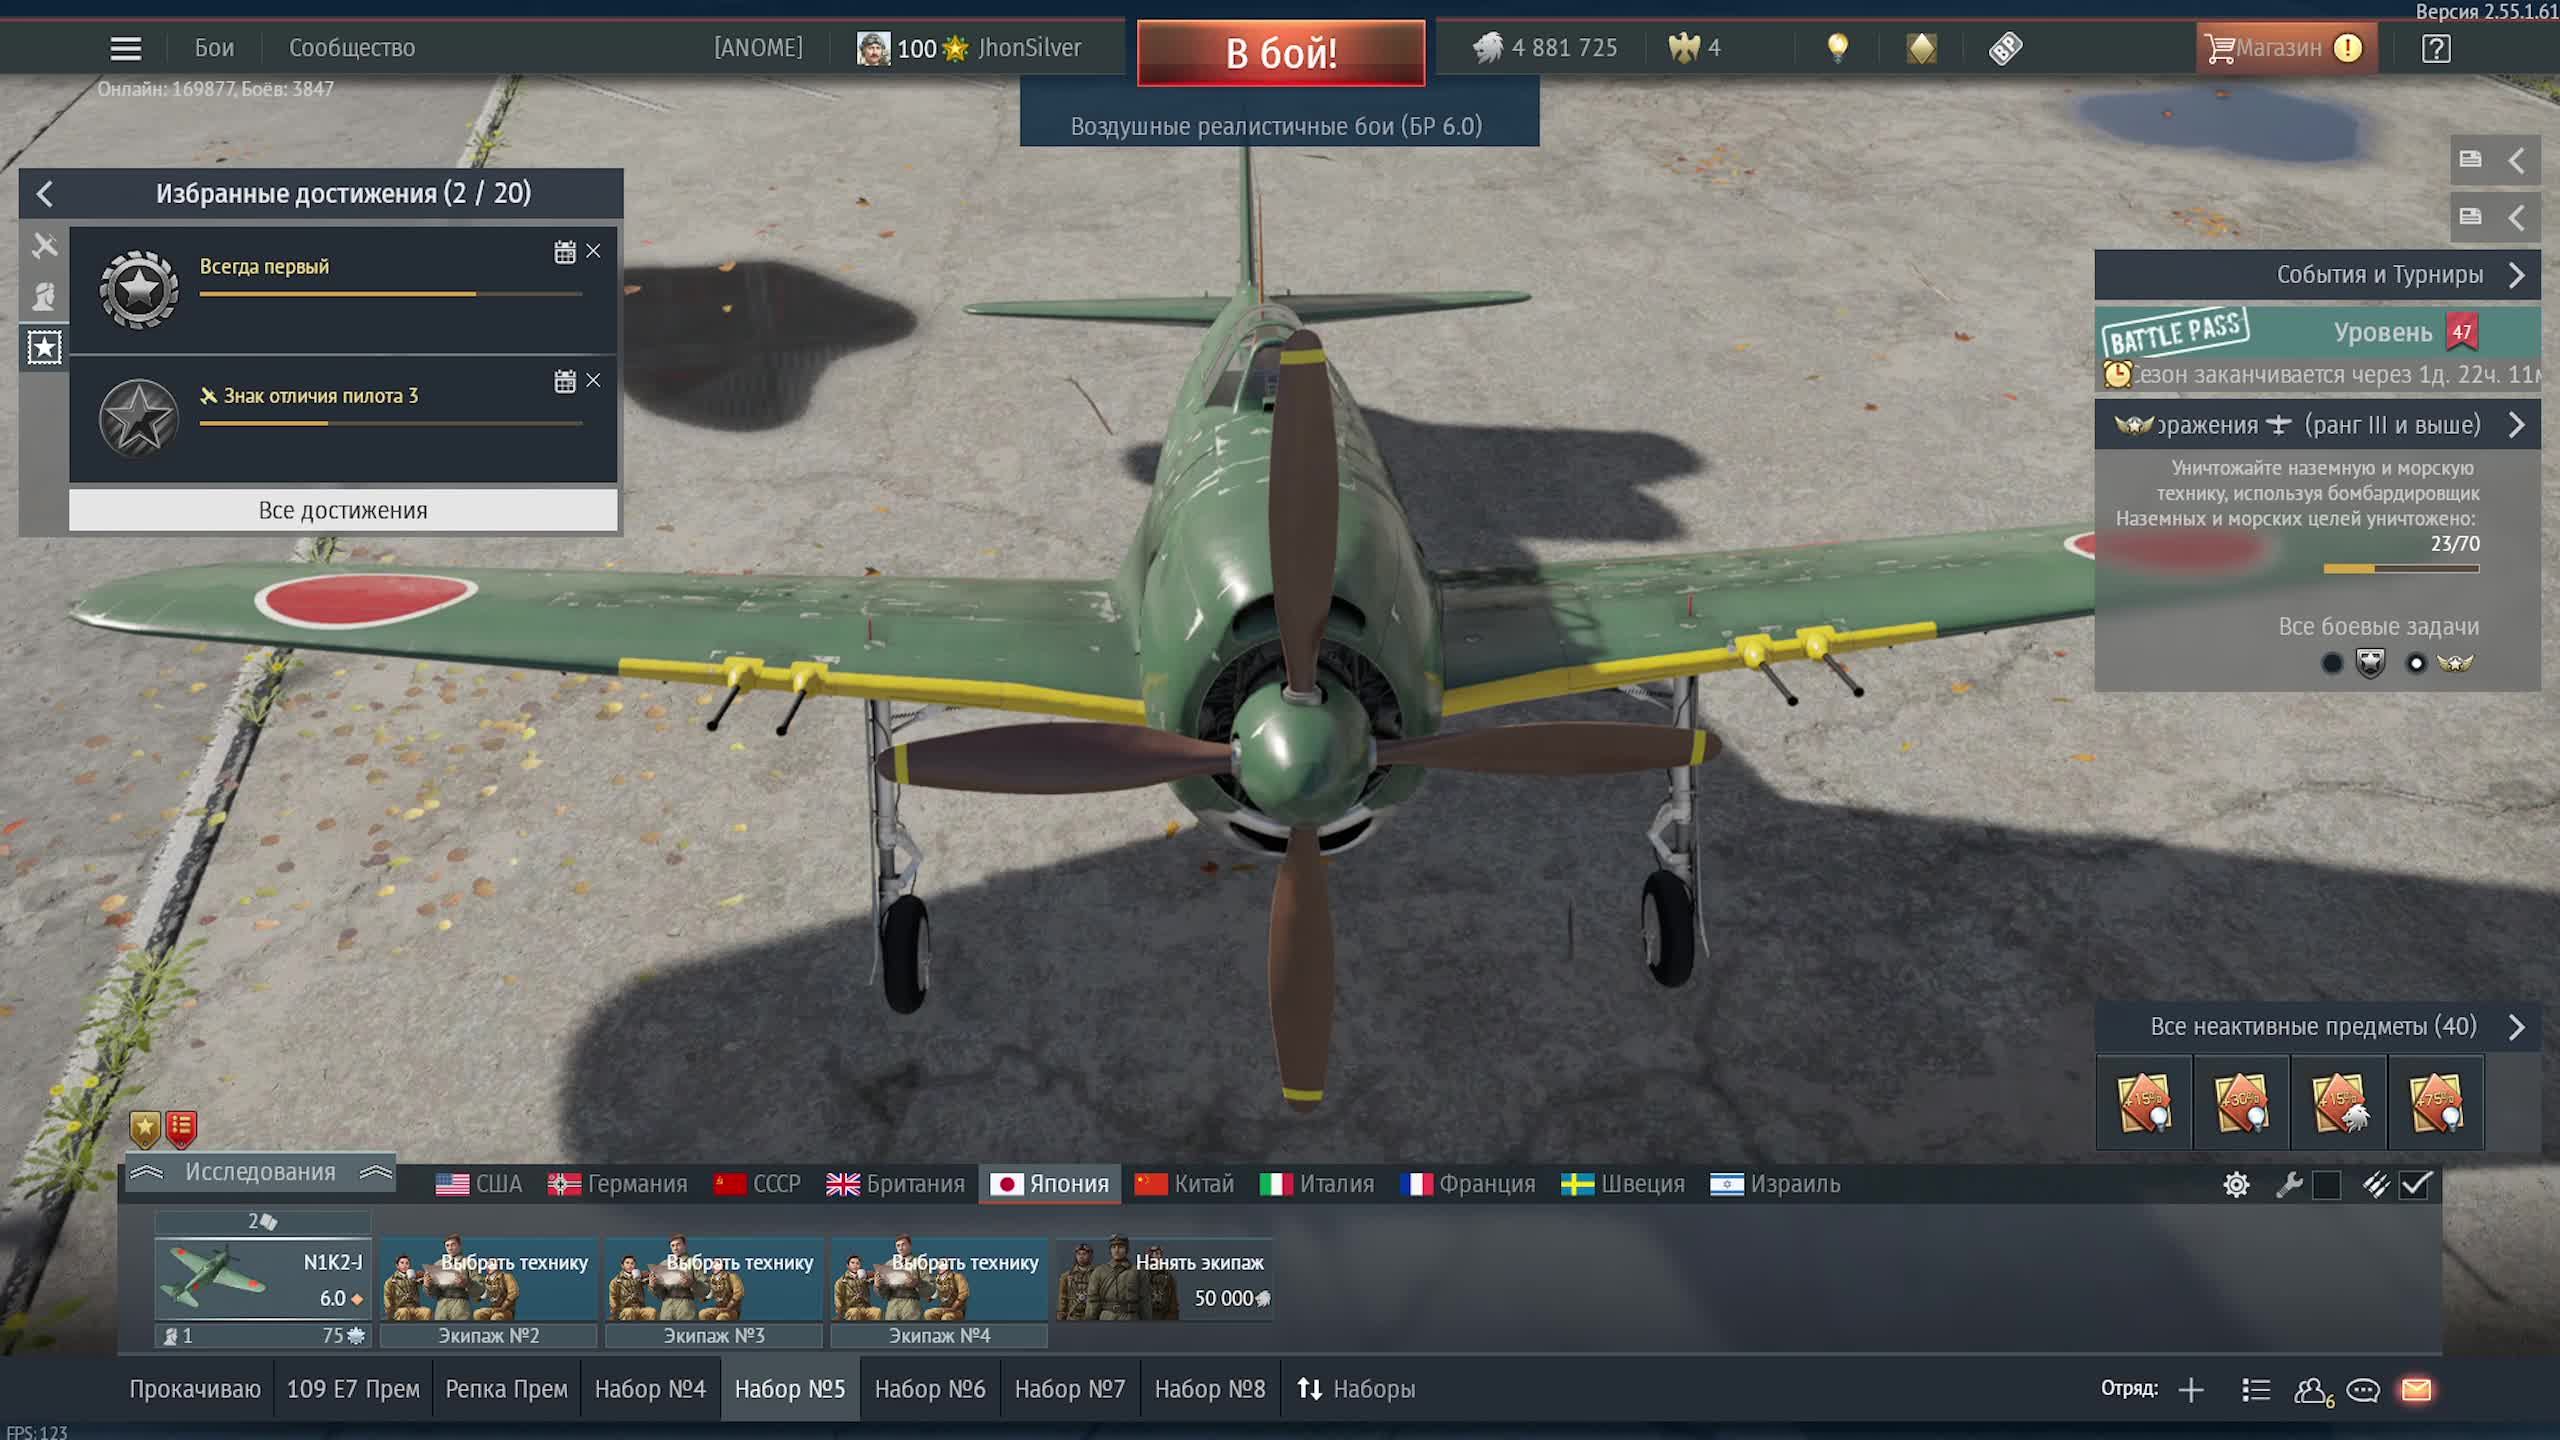Click Все достижения button in achievements panel
The width and height of the screenshot is (2560, 1440).
344,509
